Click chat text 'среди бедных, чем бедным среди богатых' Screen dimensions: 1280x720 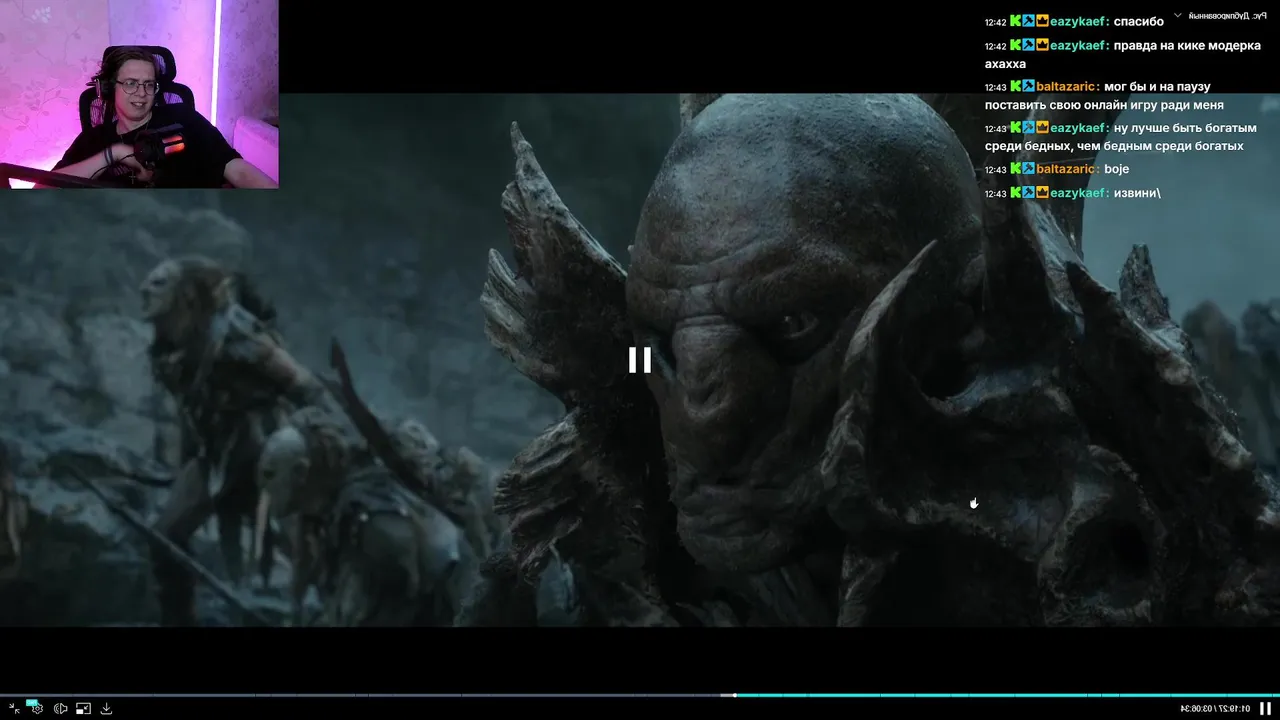[x=1114, y=146]
